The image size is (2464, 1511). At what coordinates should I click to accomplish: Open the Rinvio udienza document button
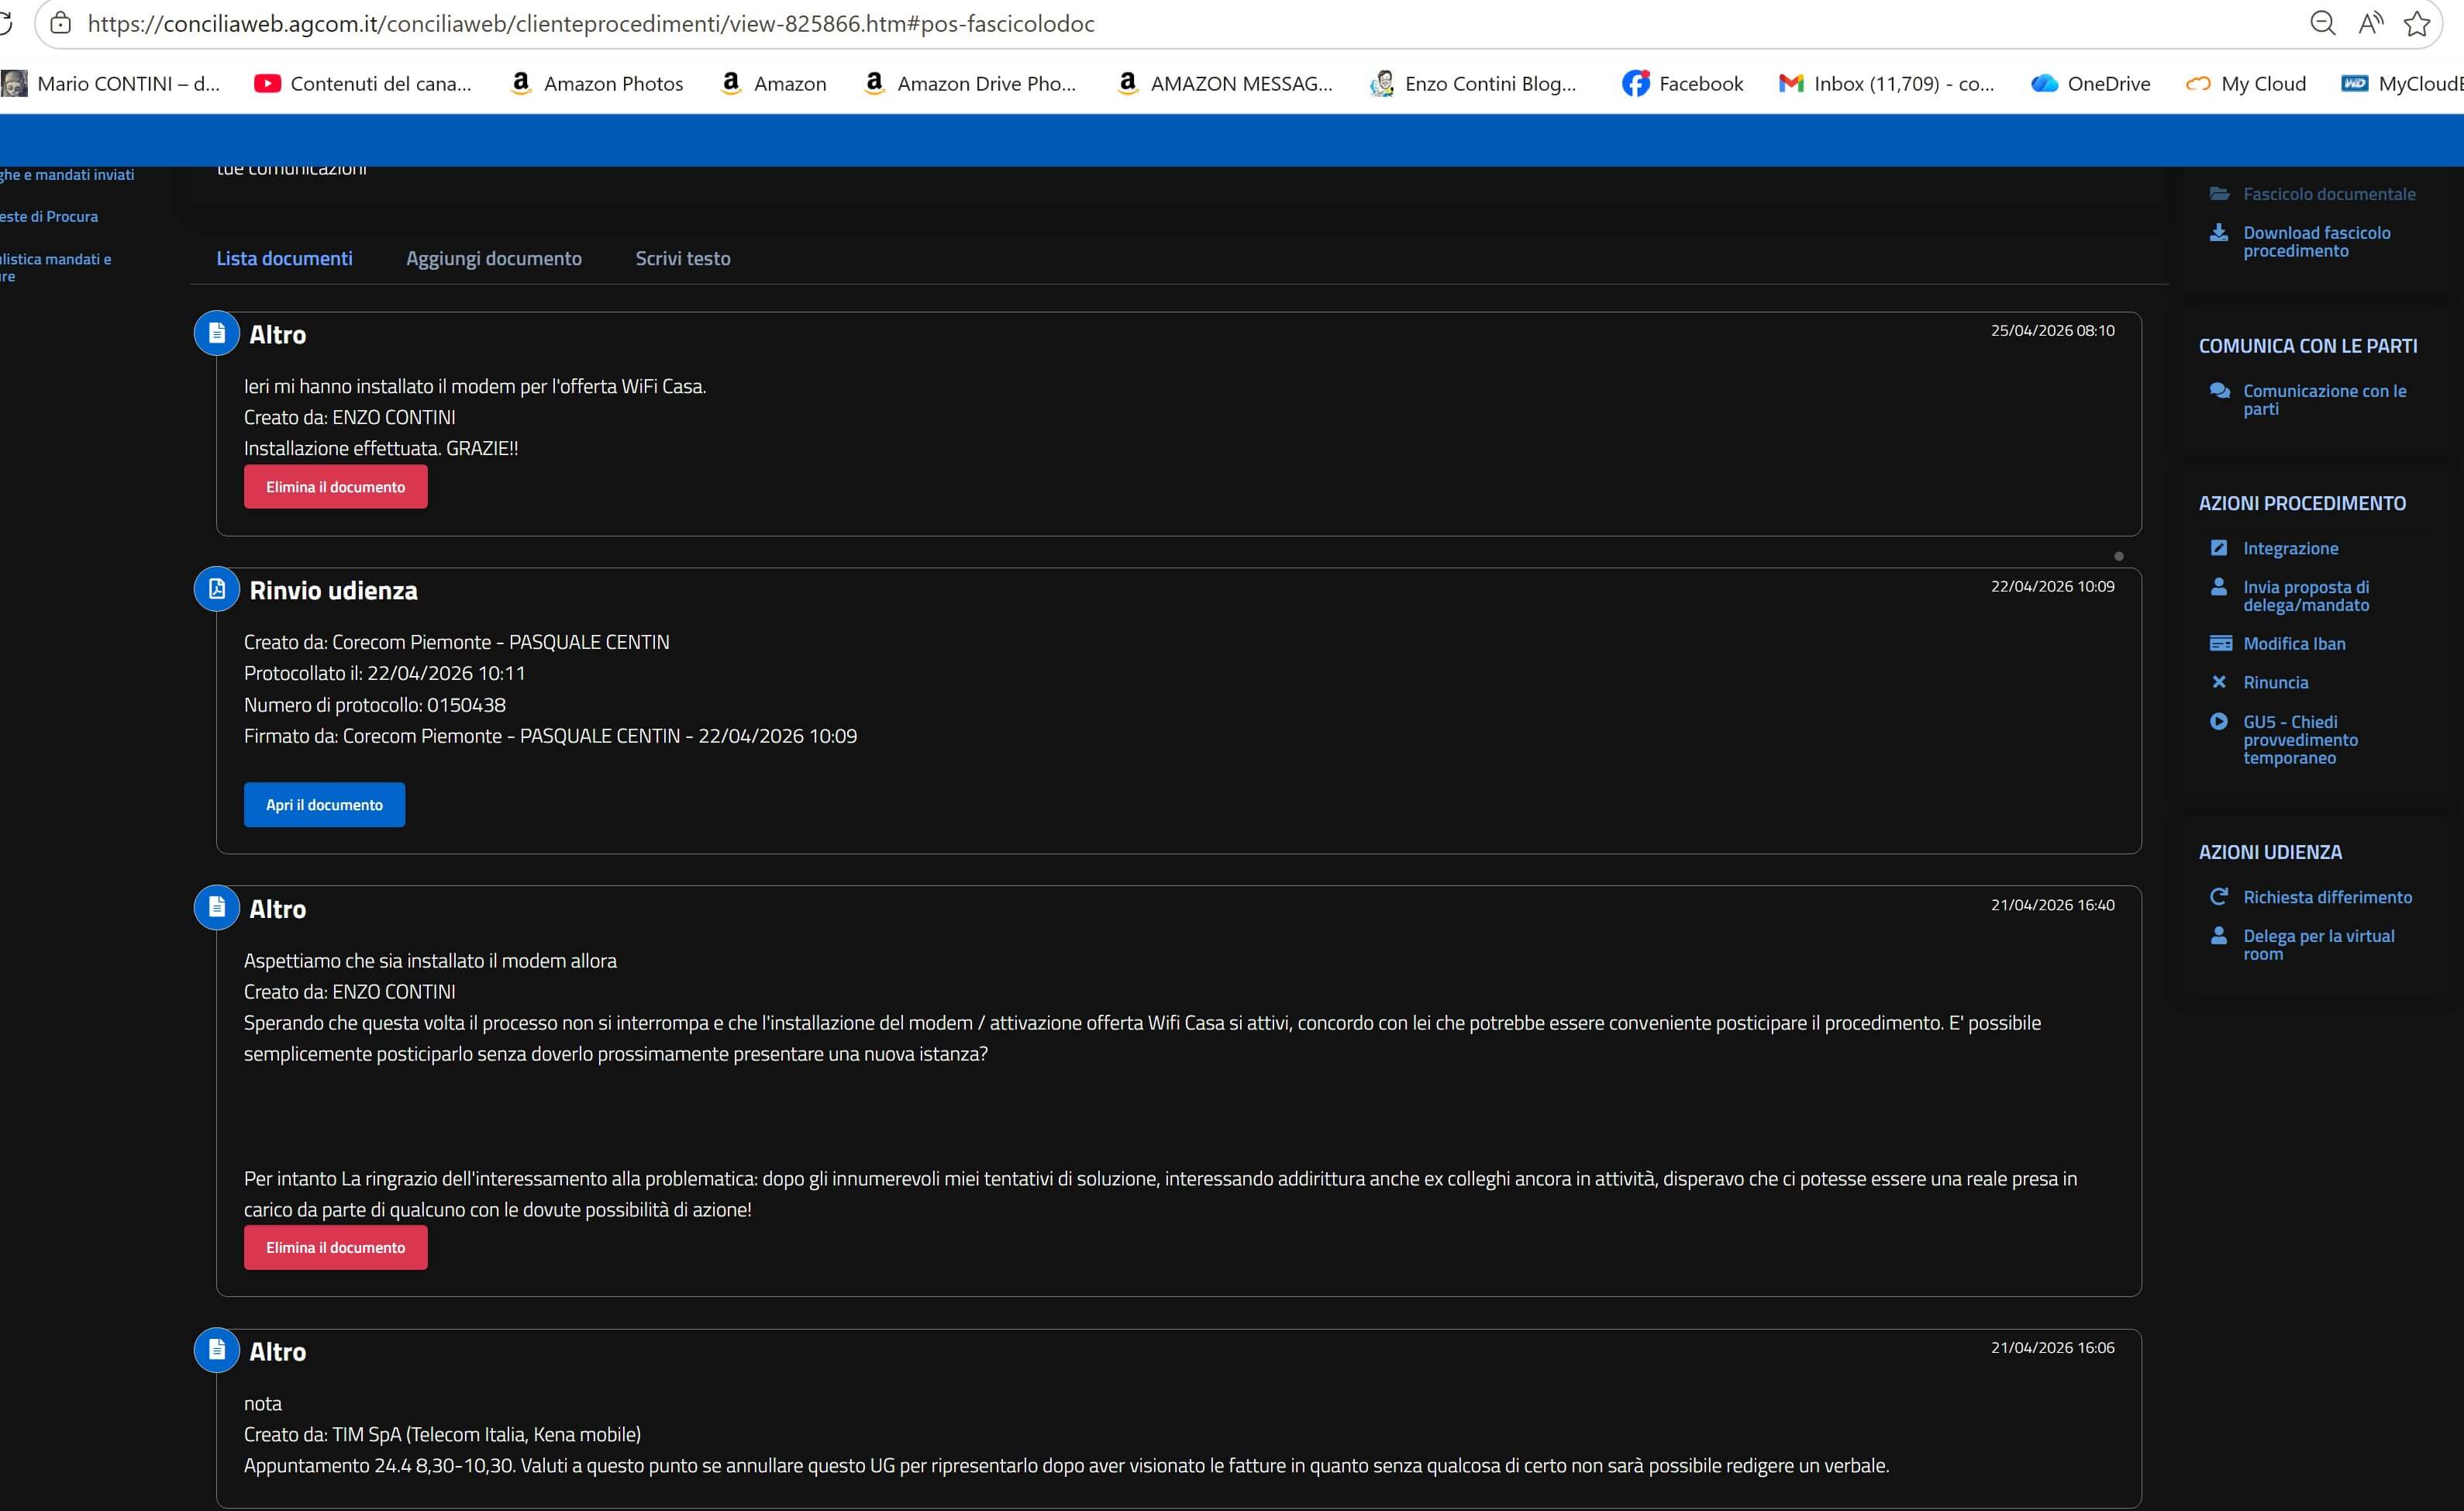tap(324, 805)
